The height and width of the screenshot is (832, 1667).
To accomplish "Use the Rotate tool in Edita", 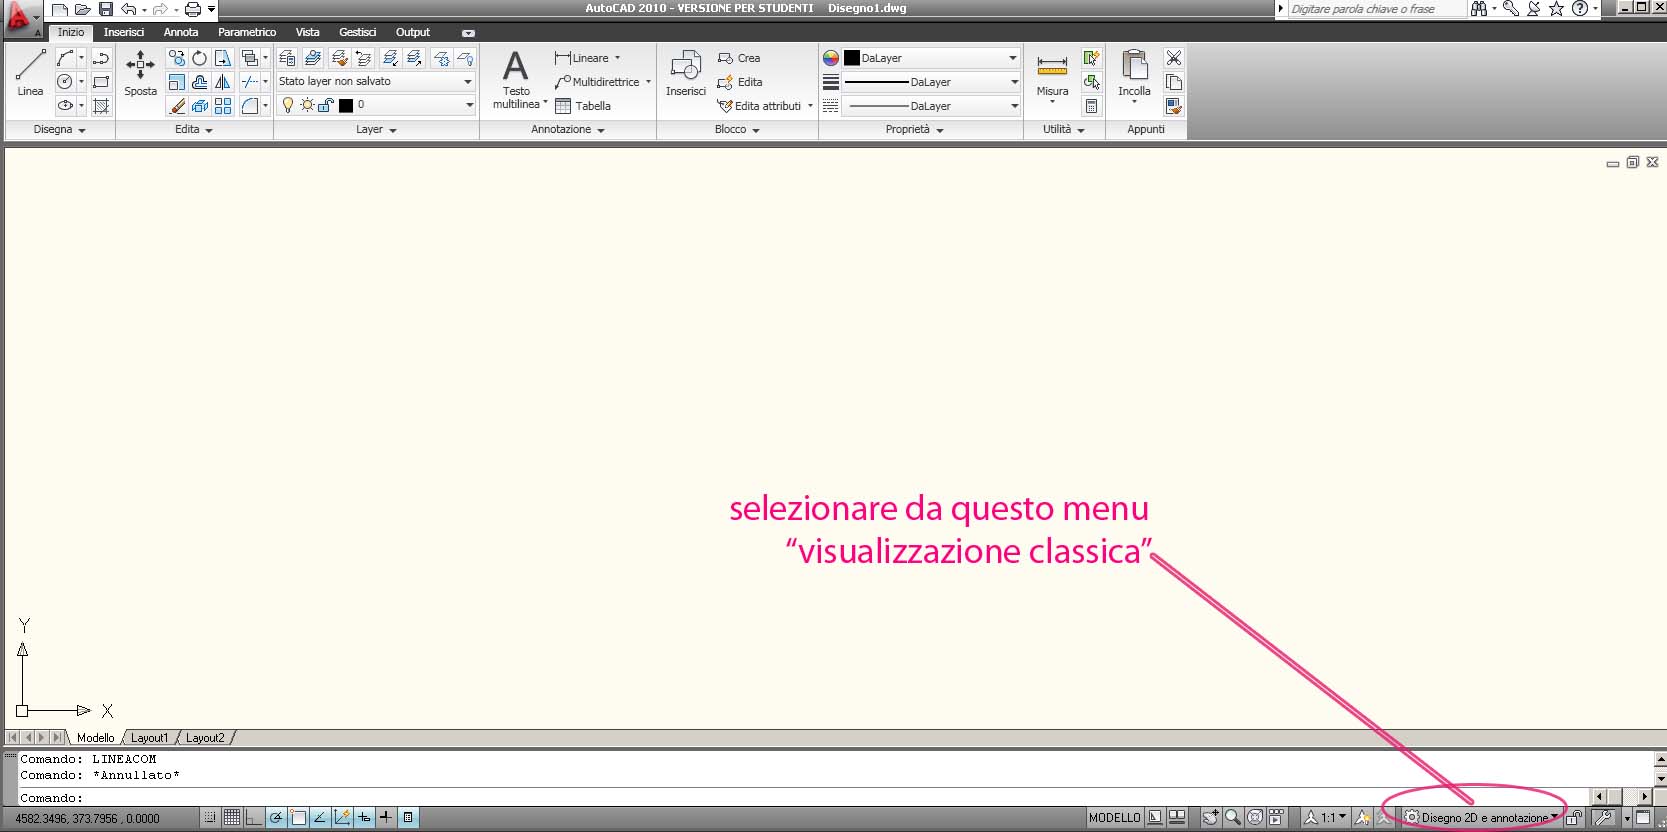I will pyautogui.click(x=200, y=58).
